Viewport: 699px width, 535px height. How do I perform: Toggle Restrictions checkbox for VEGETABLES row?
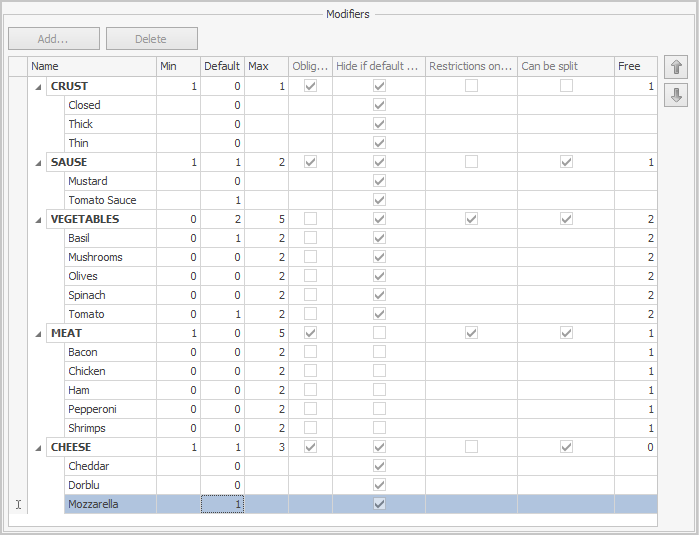click(471, 220)
